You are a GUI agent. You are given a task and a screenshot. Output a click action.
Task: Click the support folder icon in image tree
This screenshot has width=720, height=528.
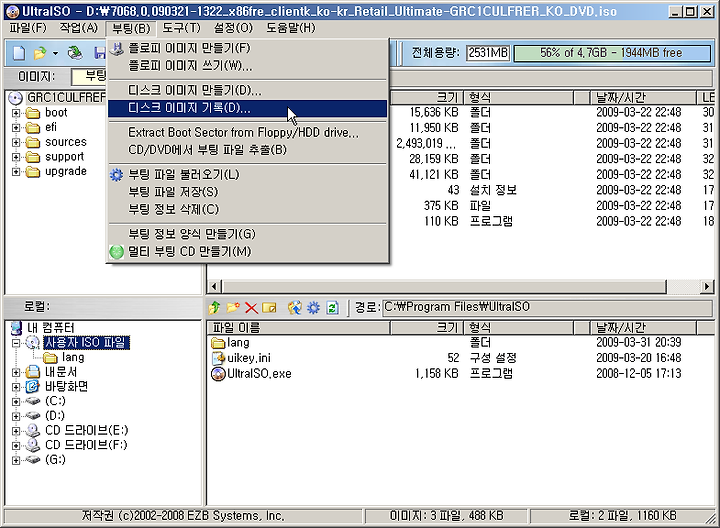pos(33,157)
